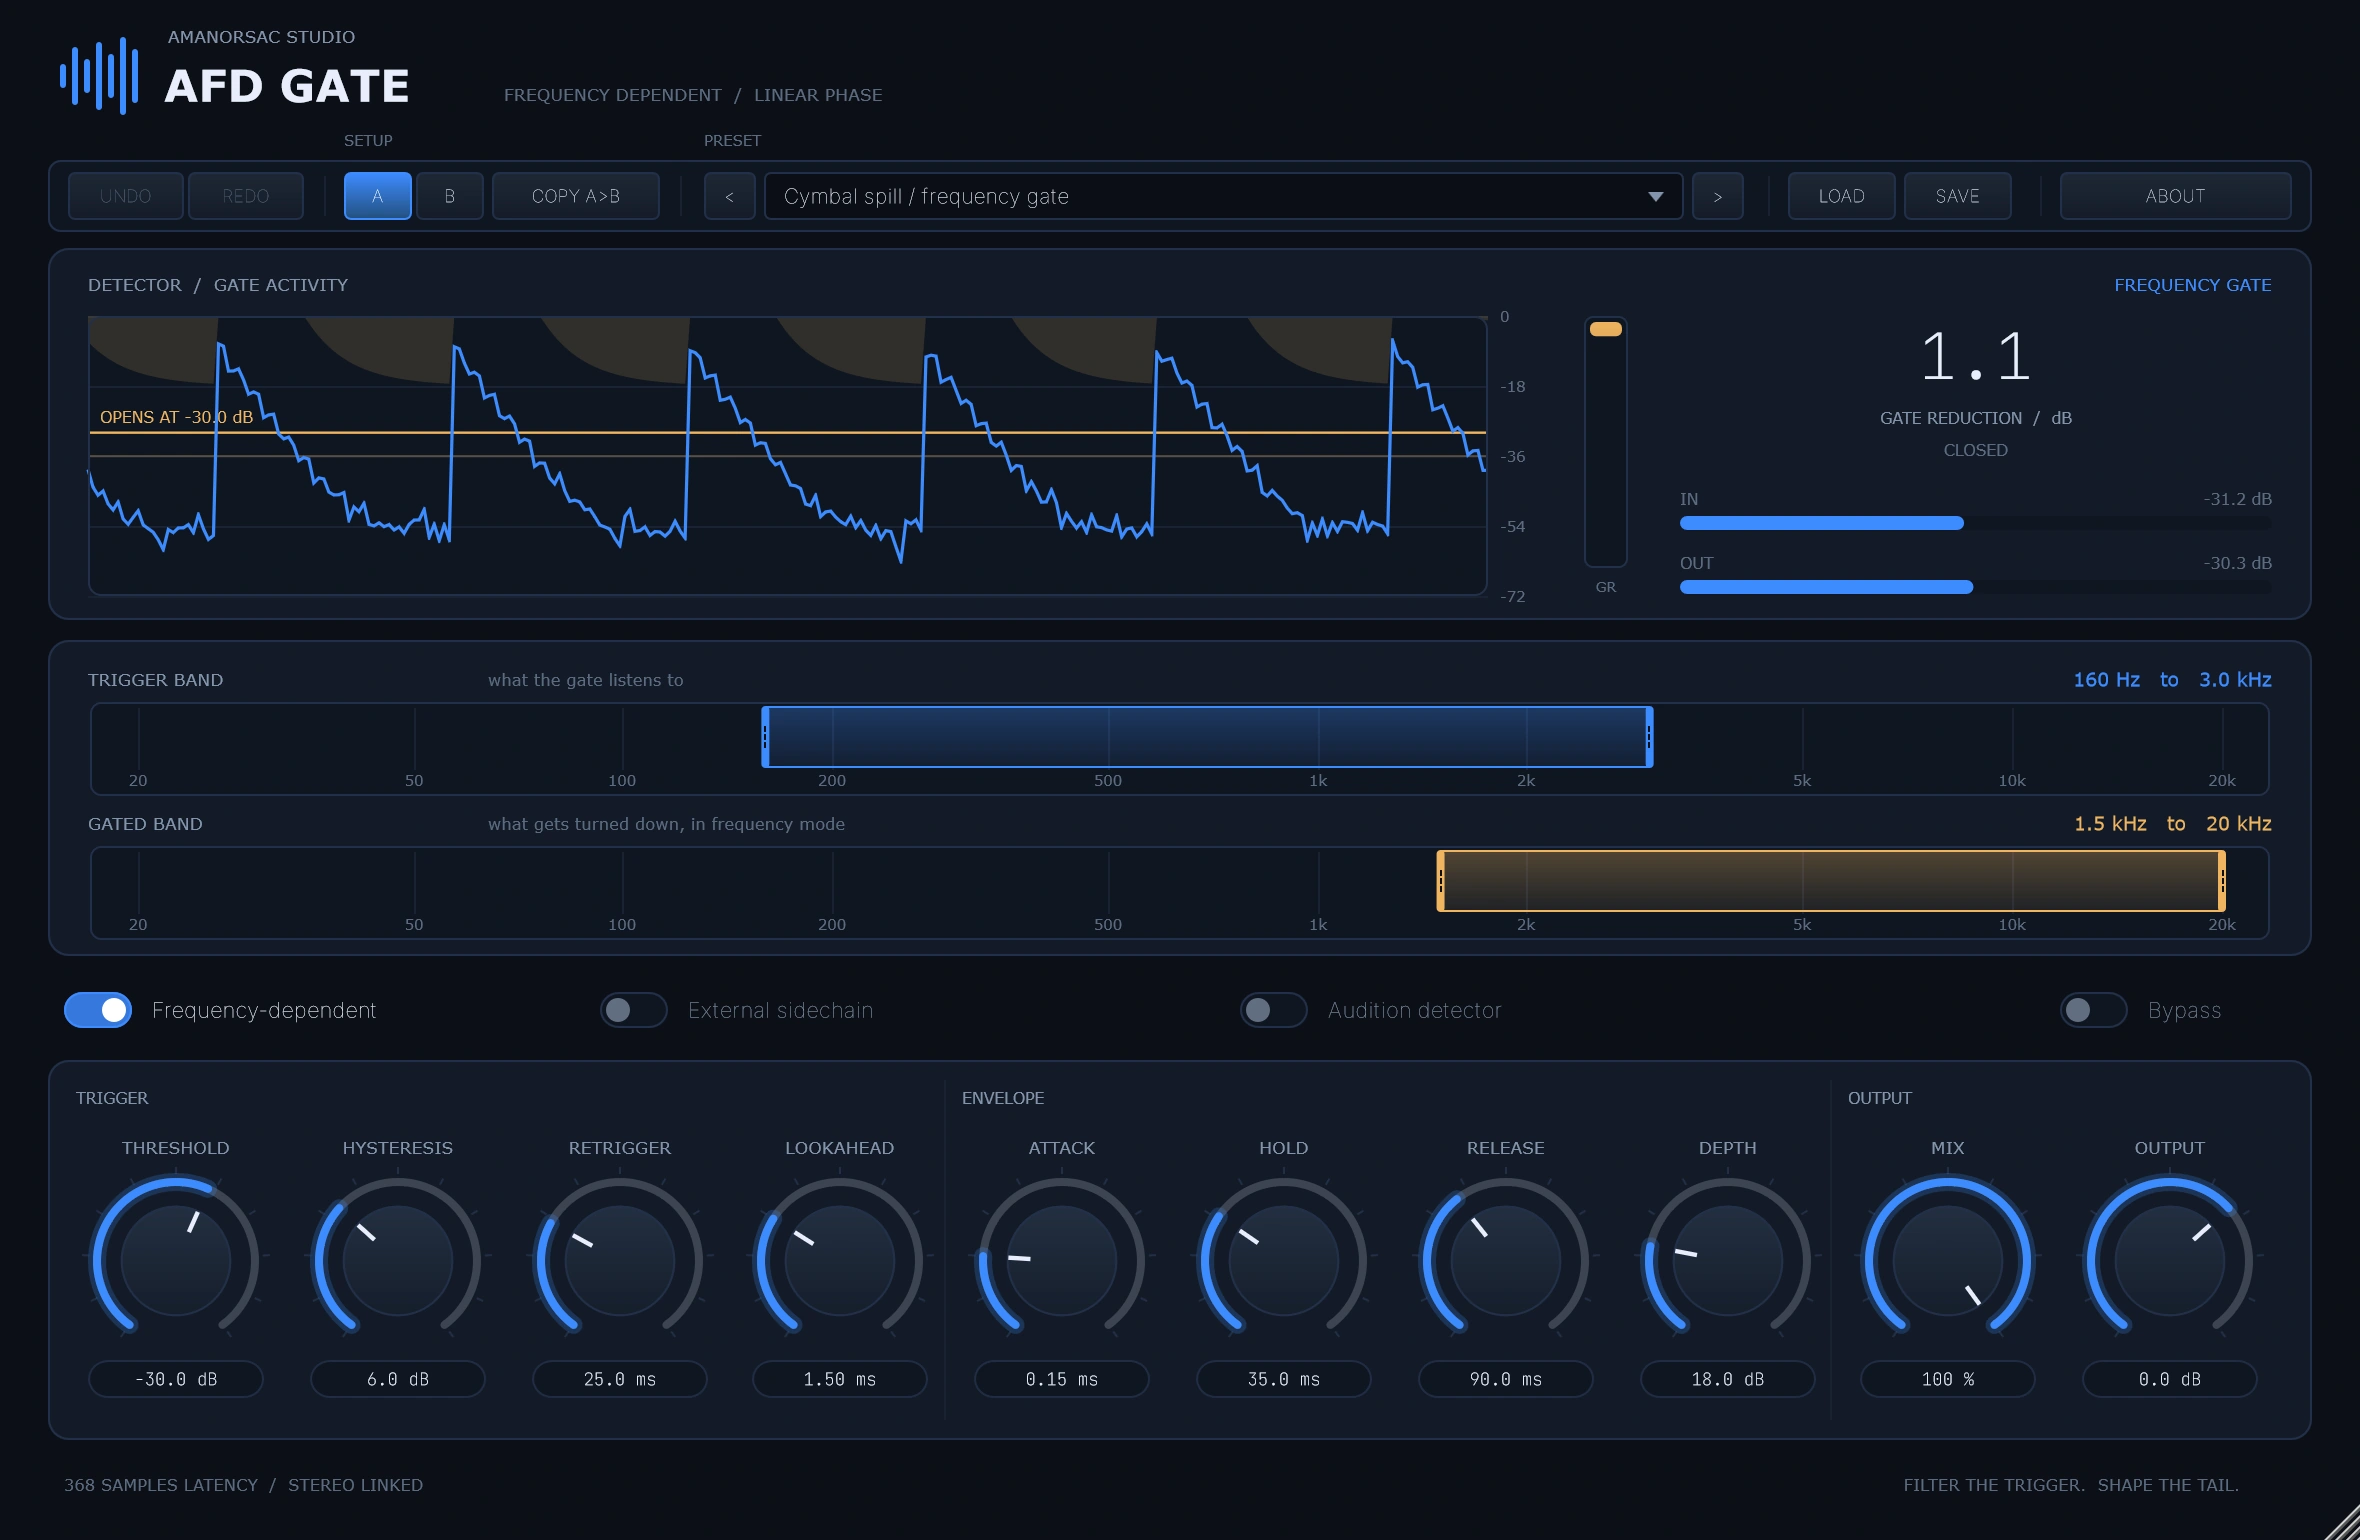Click the retrigger value field 25.0 ms

[x=620, y=1379]
